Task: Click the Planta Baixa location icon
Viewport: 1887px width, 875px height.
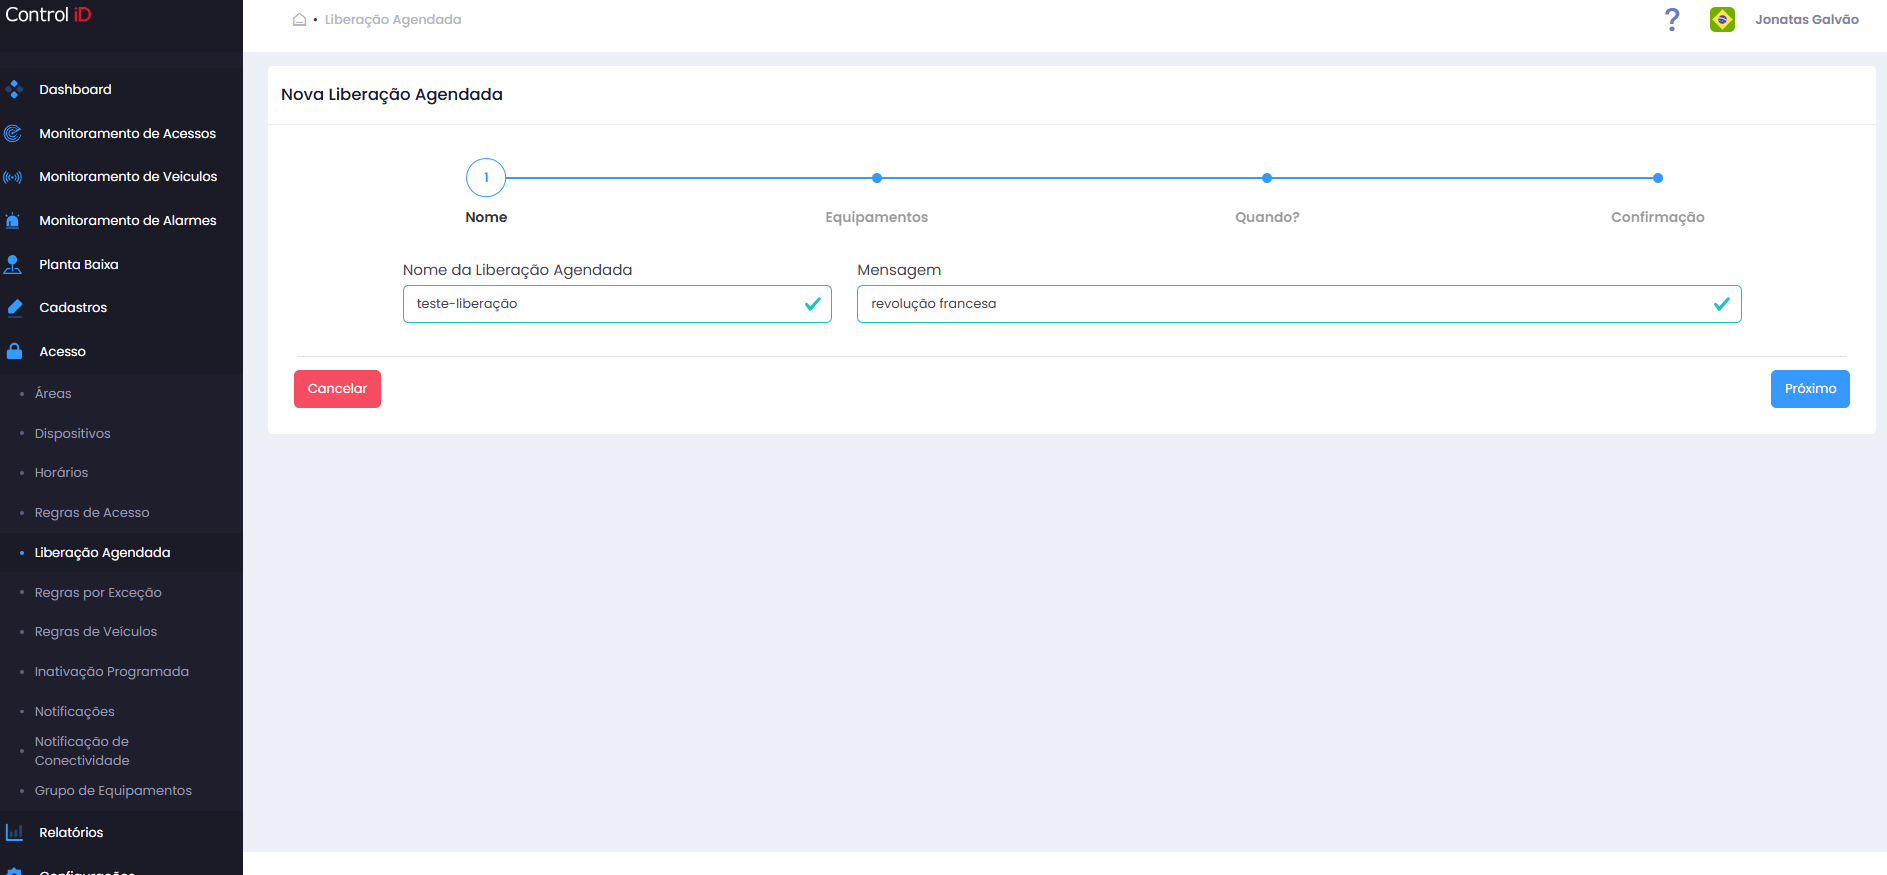Action: pyautogui.click(x=13, y=264)
